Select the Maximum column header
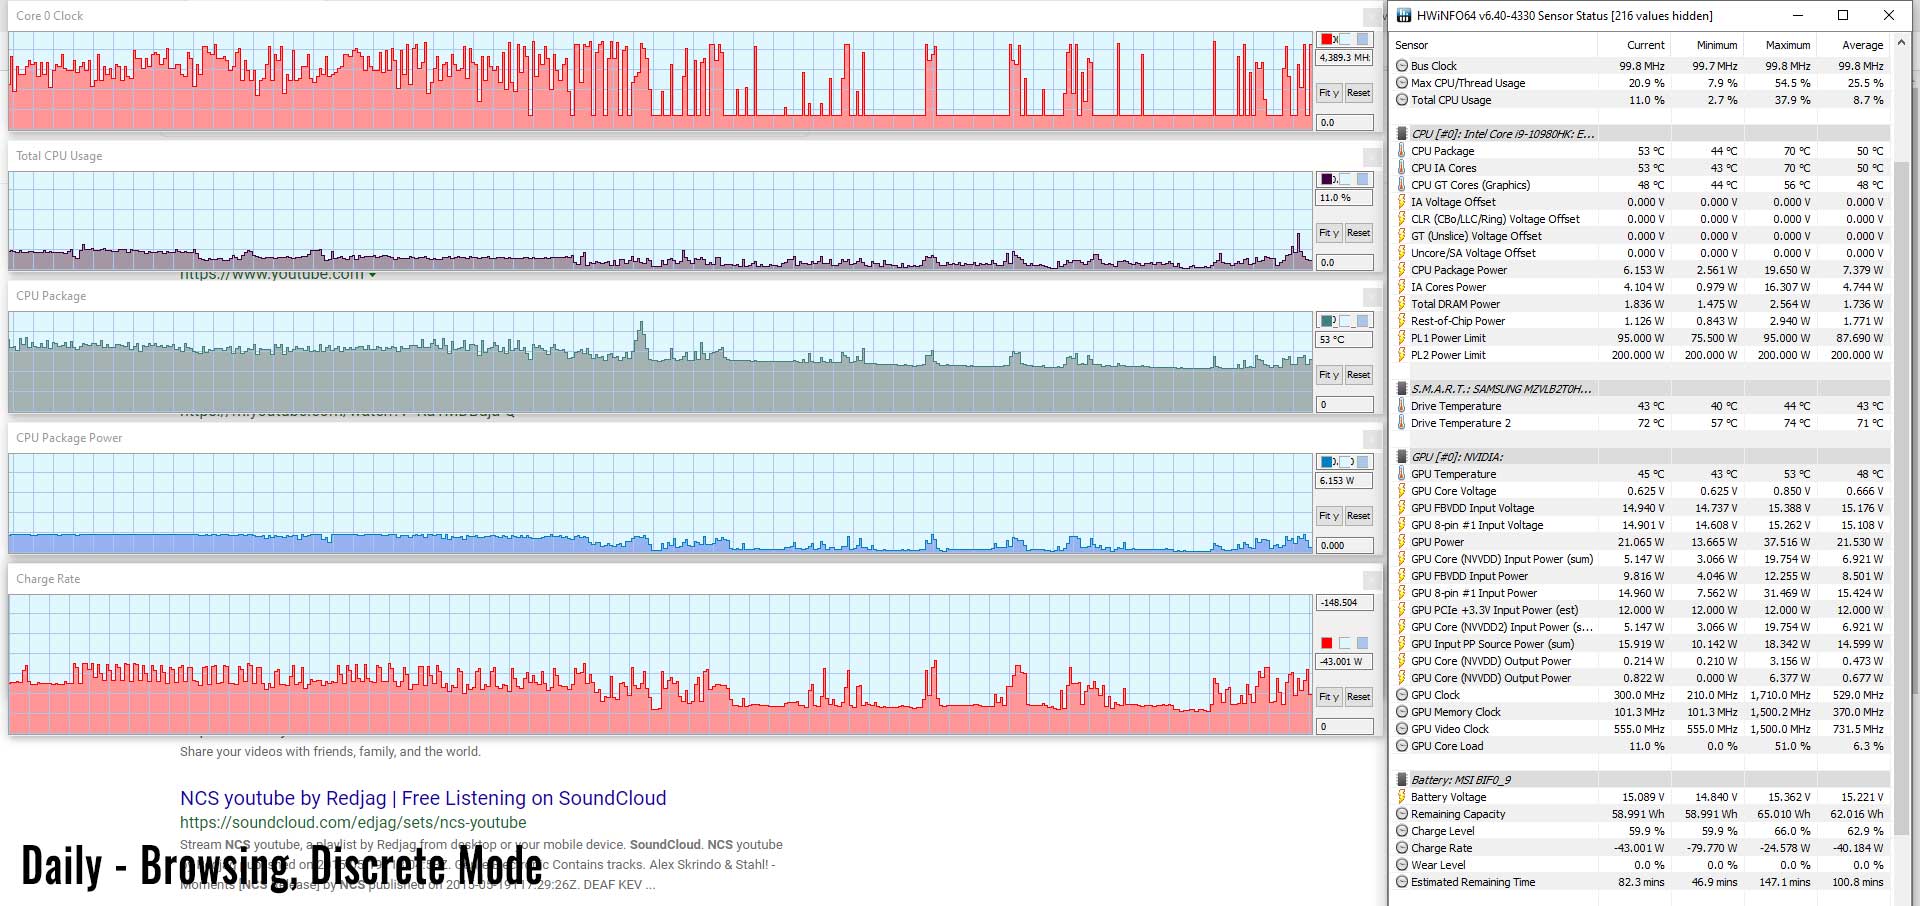Viewport: 1920px width, 906px height. point(1787,45)
